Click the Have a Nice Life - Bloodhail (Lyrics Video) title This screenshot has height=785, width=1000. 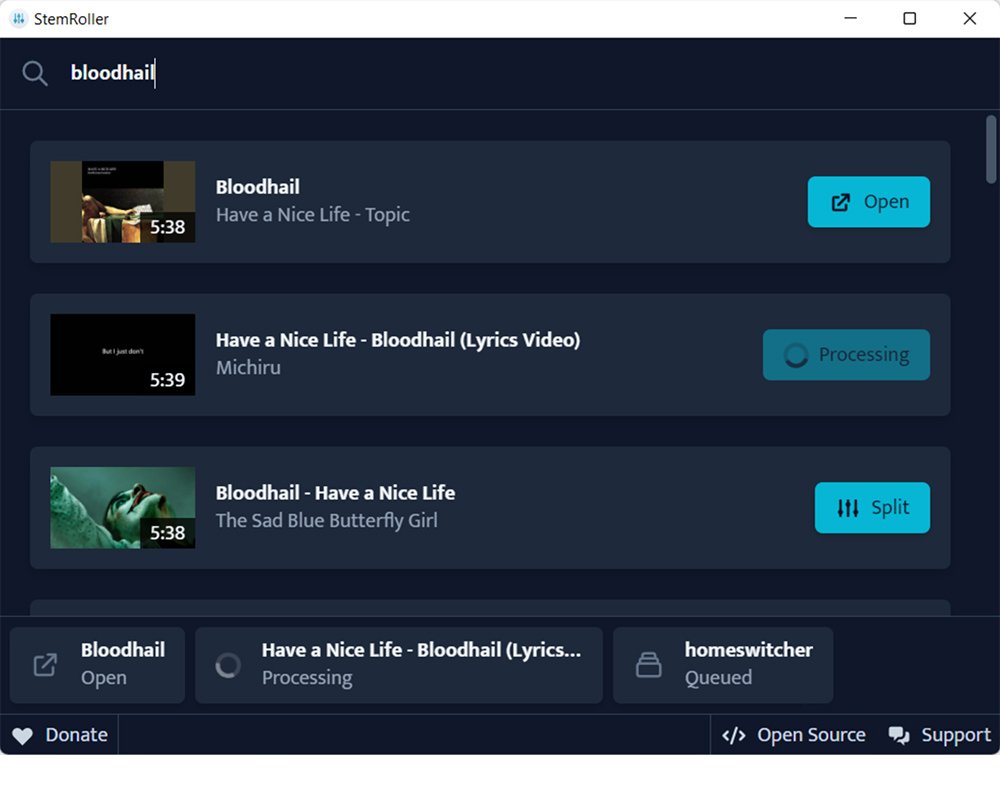(398, 340)
